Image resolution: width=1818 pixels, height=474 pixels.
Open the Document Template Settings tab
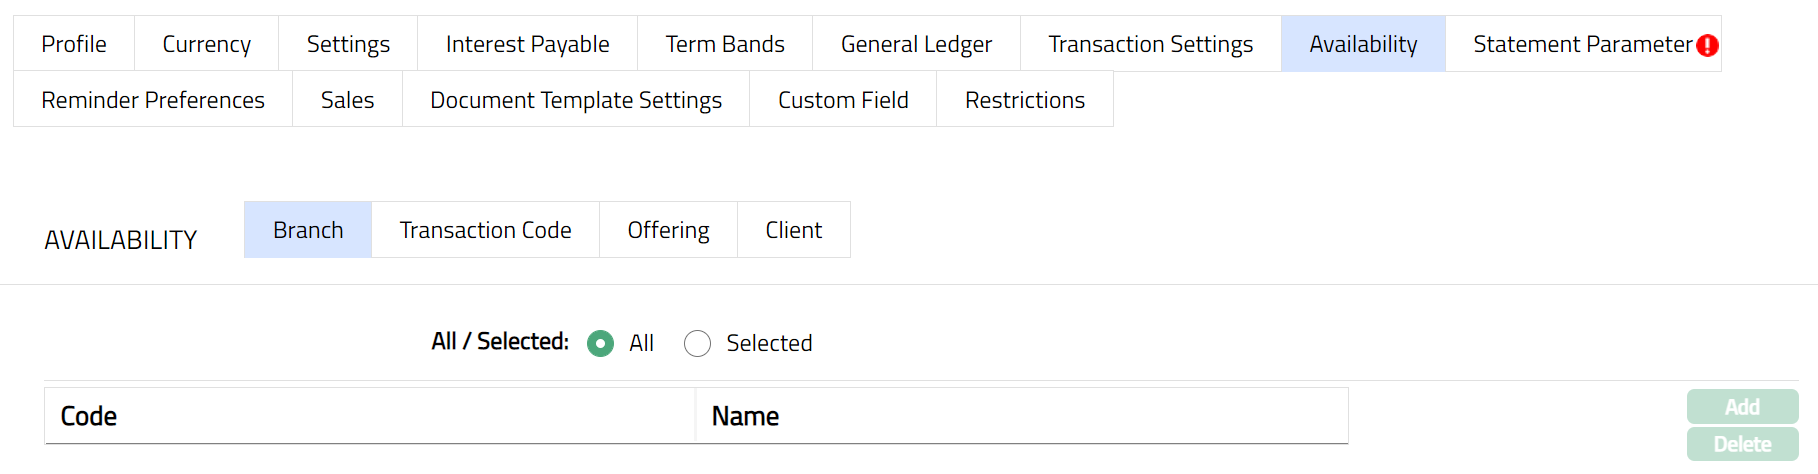pyautogui.click(x=576, y=100)
